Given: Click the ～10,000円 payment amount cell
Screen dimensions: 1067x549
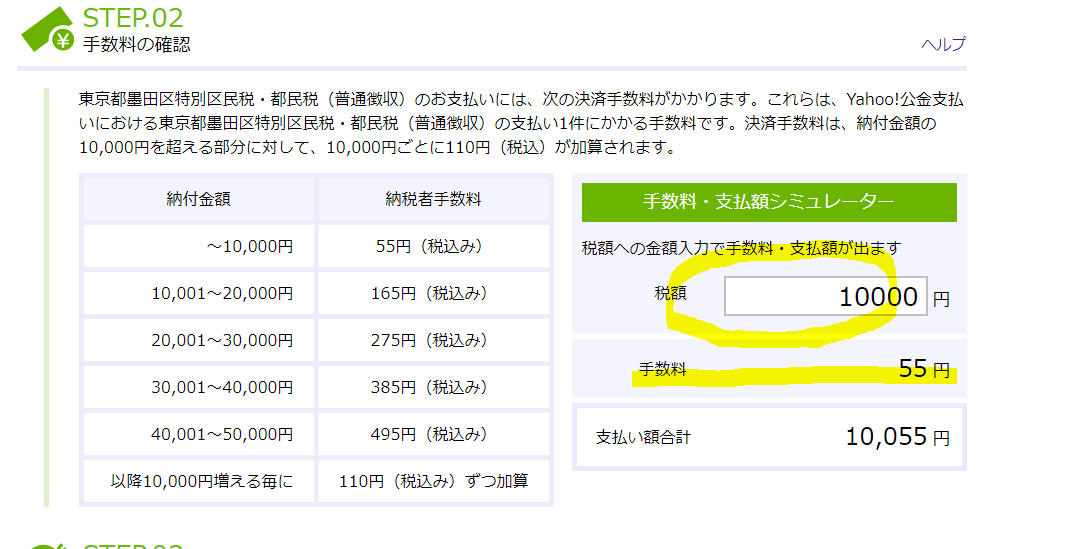Looking at the screenshot, I should pos(199,246).
